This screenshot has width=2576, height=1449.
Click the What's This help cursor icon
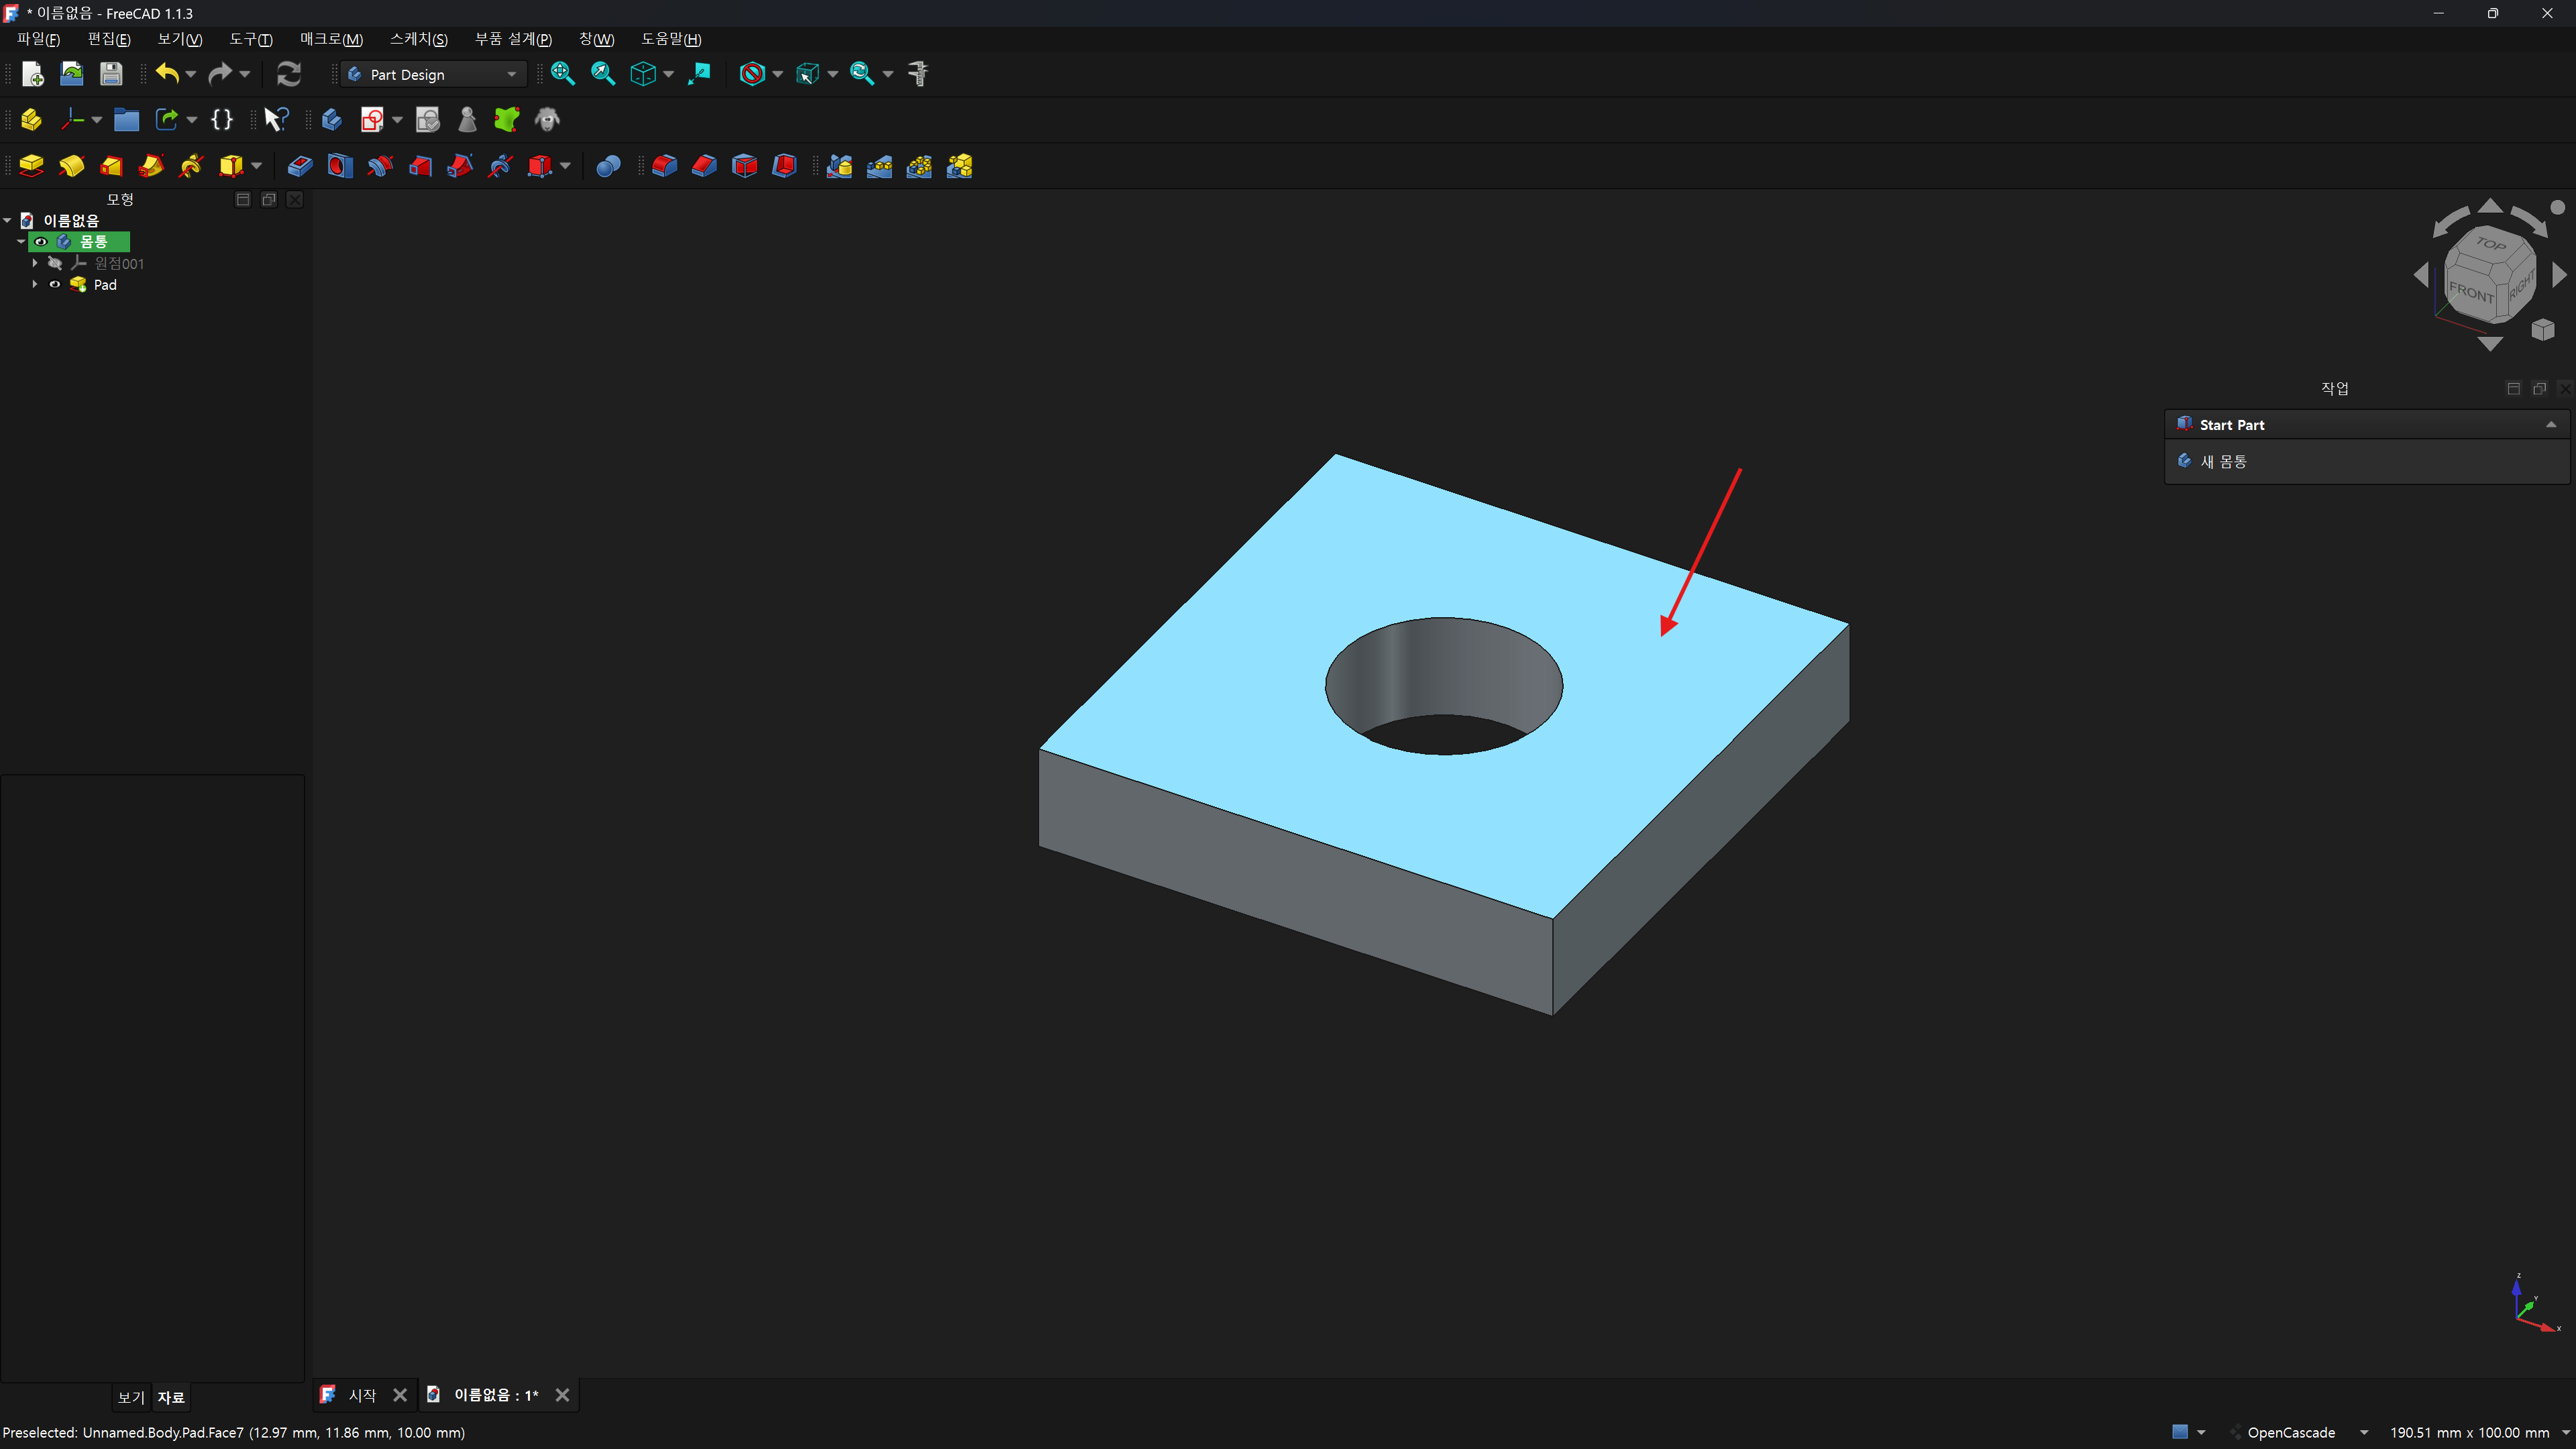pos(276,120)
